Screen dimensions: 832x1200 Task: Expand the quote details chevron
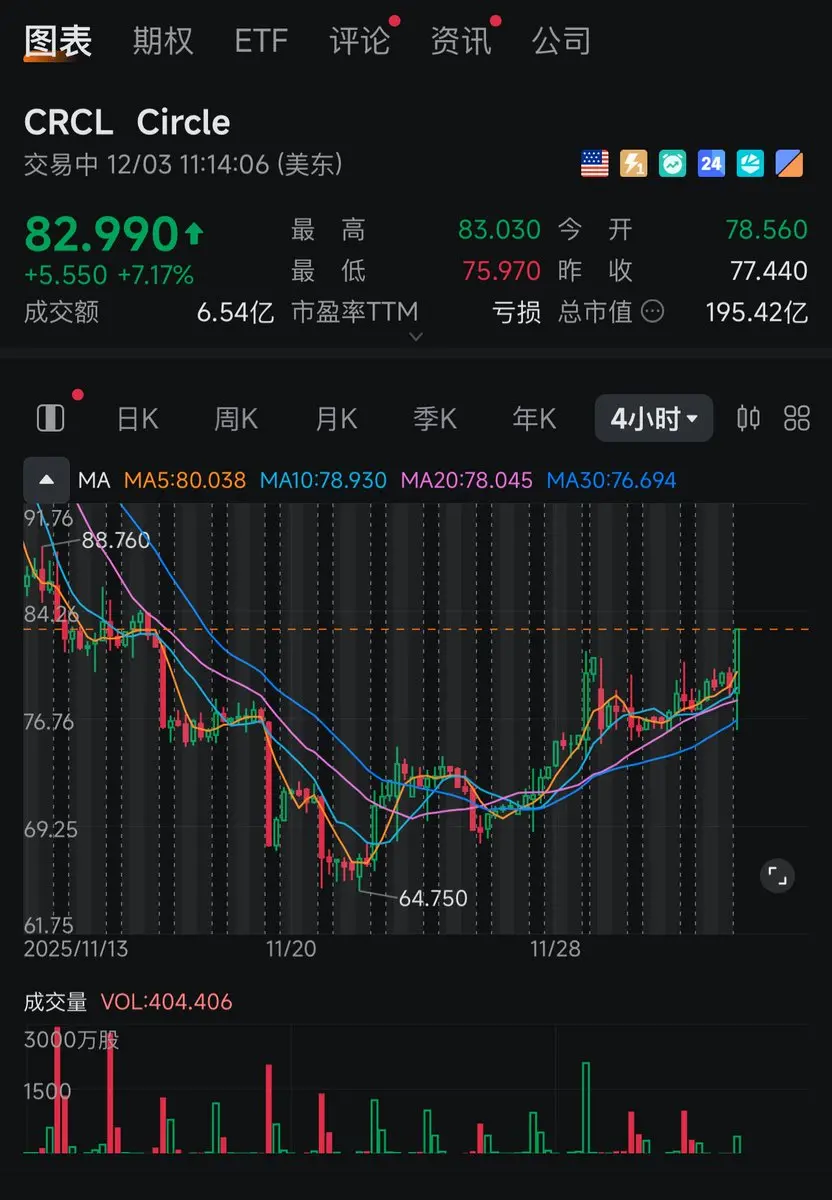coord(416,337)
